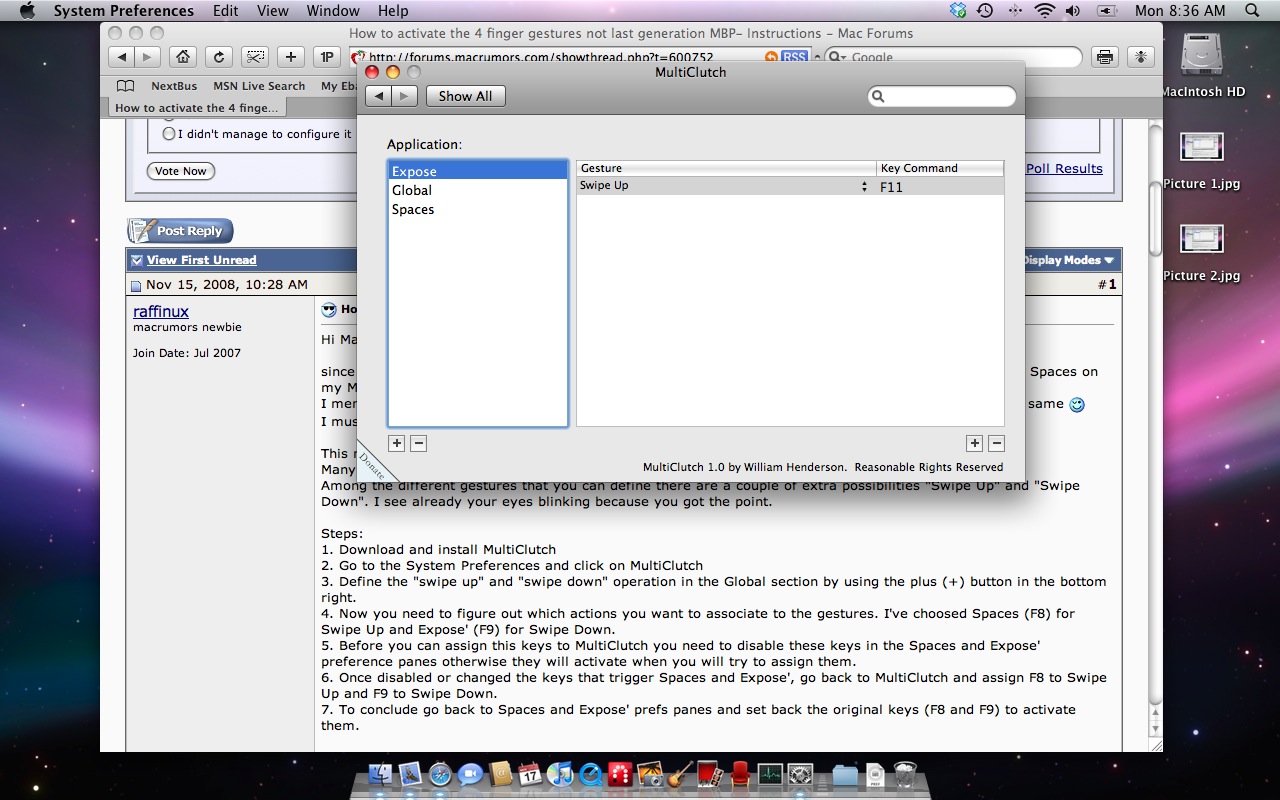
Task: Open Display Modes dropdown in forum
Action: click(1067, 260)
